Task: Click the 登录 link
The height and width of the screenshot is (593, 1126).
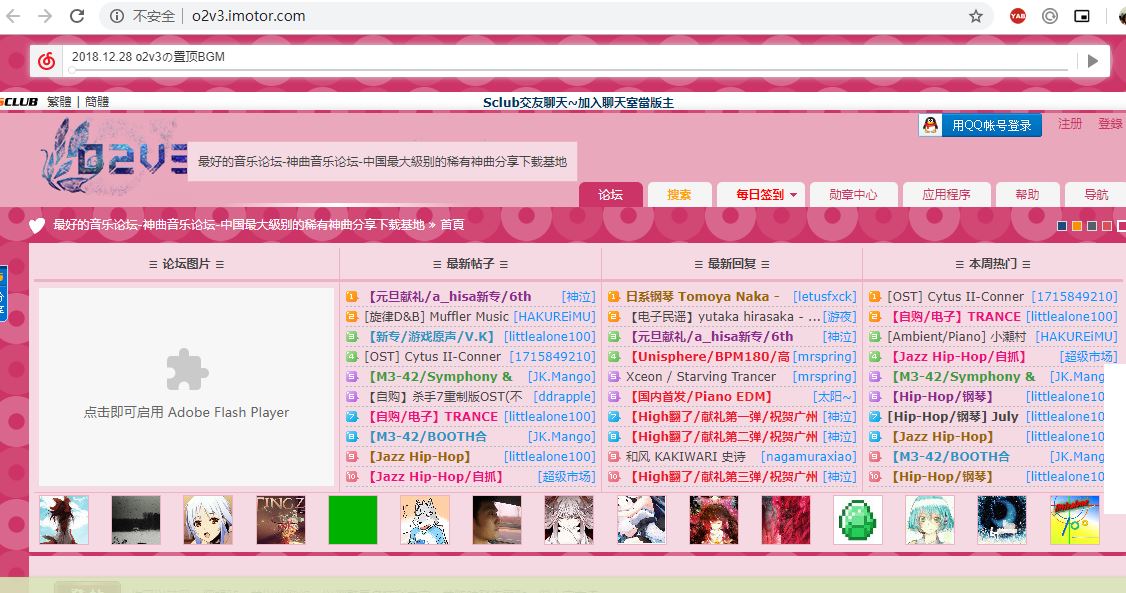Action: tap(1110, 123)
